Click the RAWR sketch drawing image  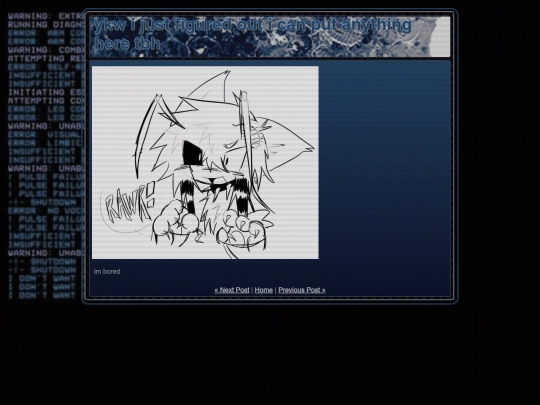coord(205,163)
